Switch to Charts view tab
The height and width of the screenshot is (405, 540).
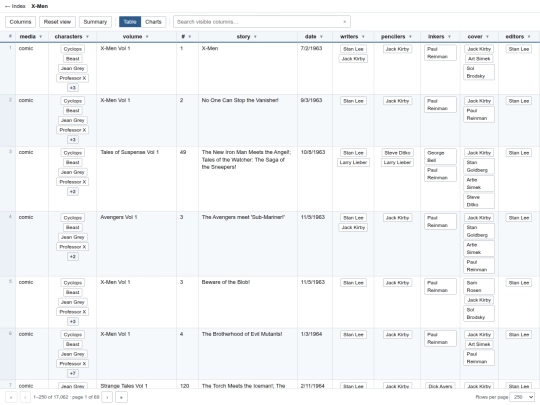coord(153,22)
